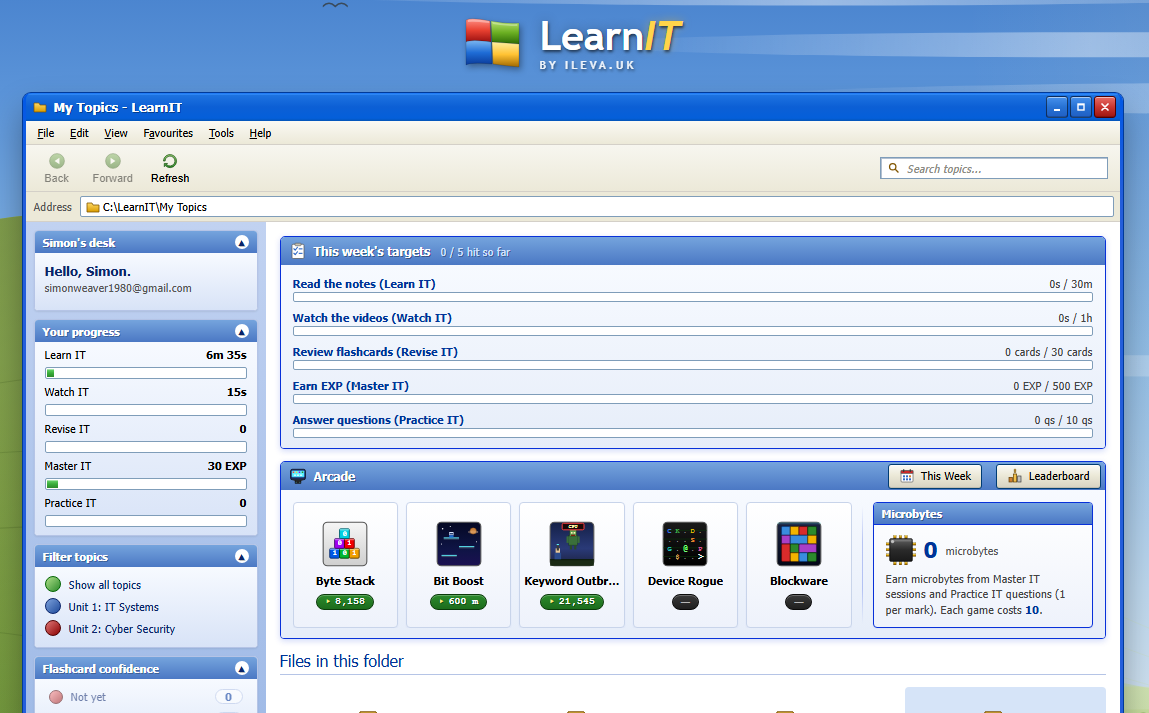
Task: Click the 6m 35s Learn IT time
Action: [x=226, y=355]
